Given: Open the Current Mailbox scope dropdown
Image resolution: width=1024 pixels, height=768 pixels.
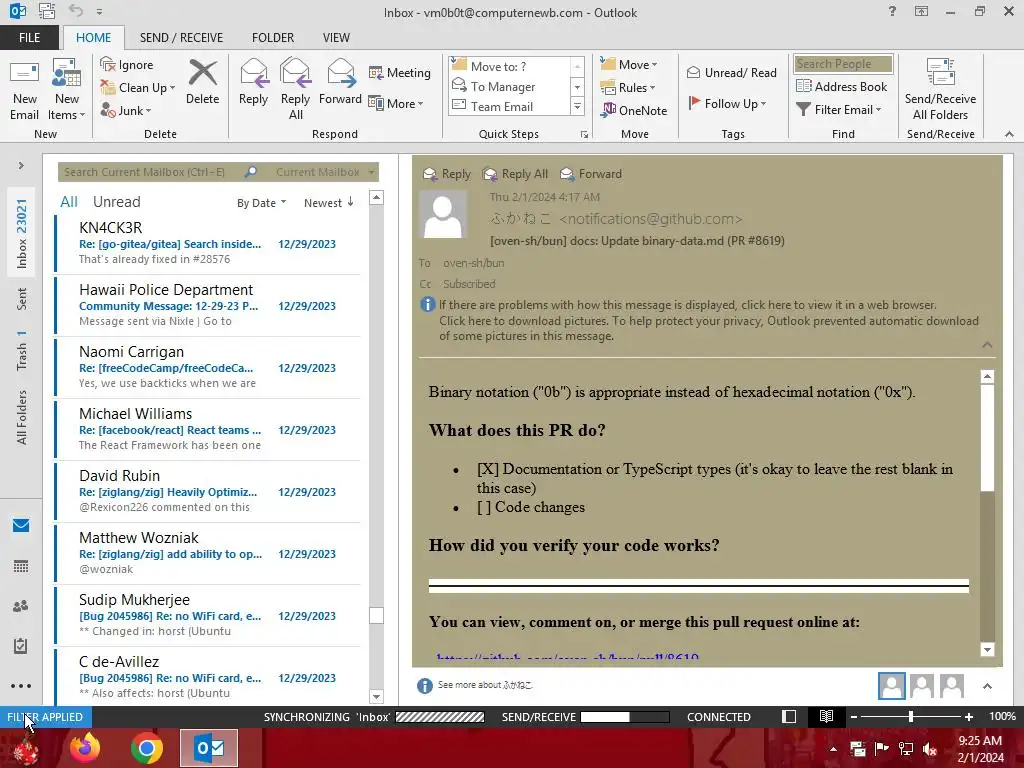Looking at the screenshot, I should click(x=325, y=172).
